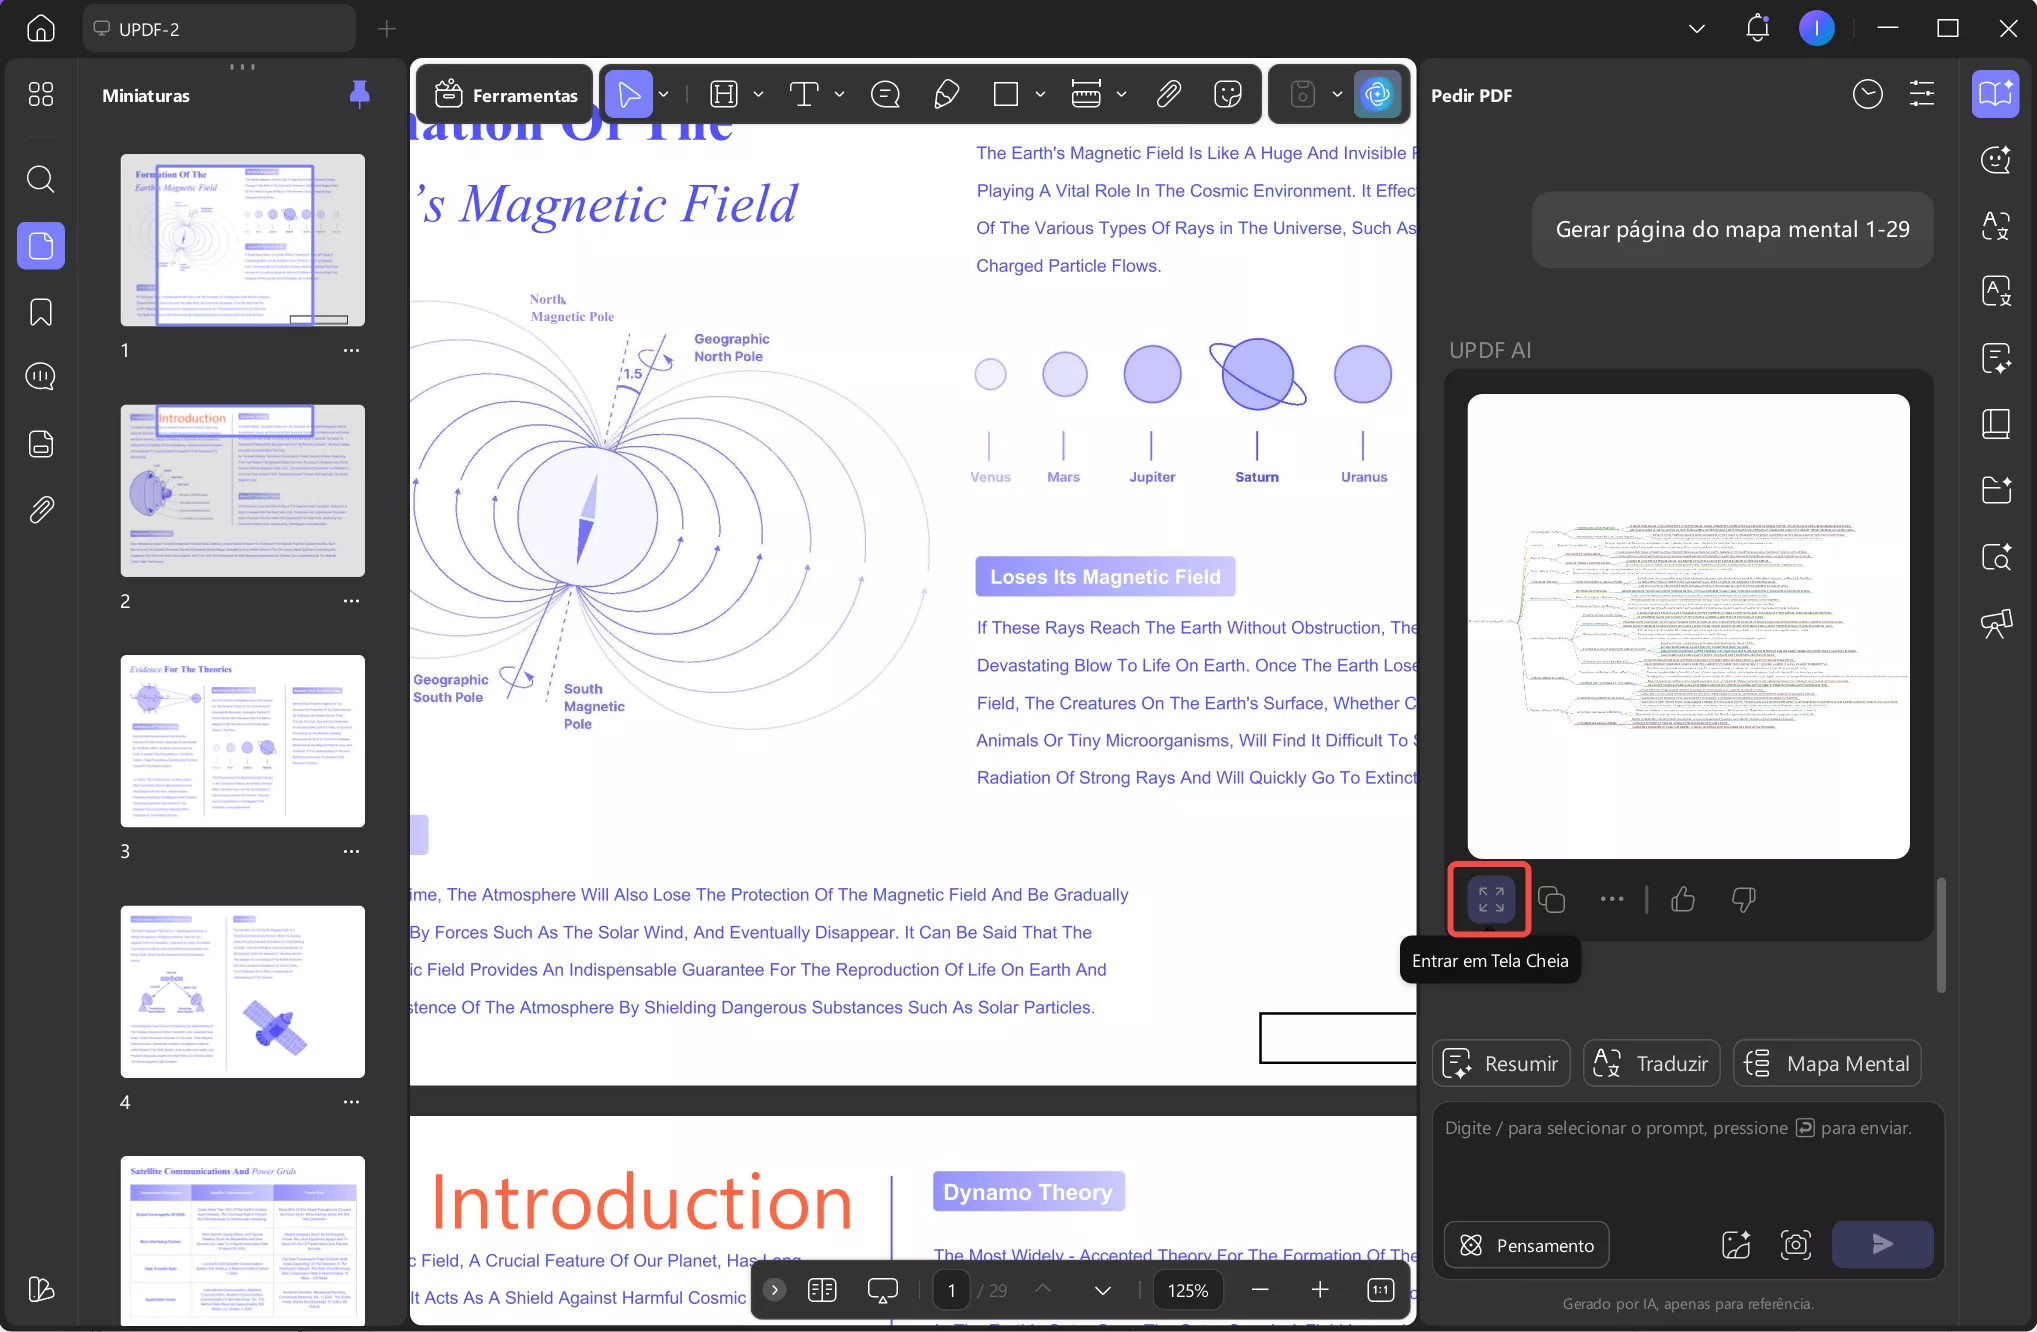
Task: Enter full screen for mind map
Action: click(1490, 900)
